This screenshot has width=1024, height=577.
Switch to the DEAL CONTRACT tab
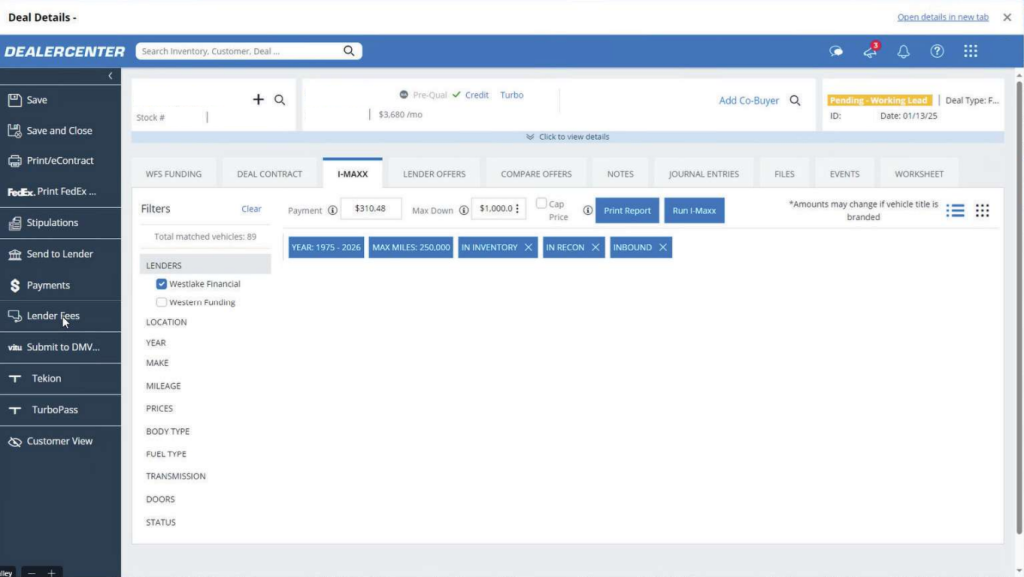point(270,174)
